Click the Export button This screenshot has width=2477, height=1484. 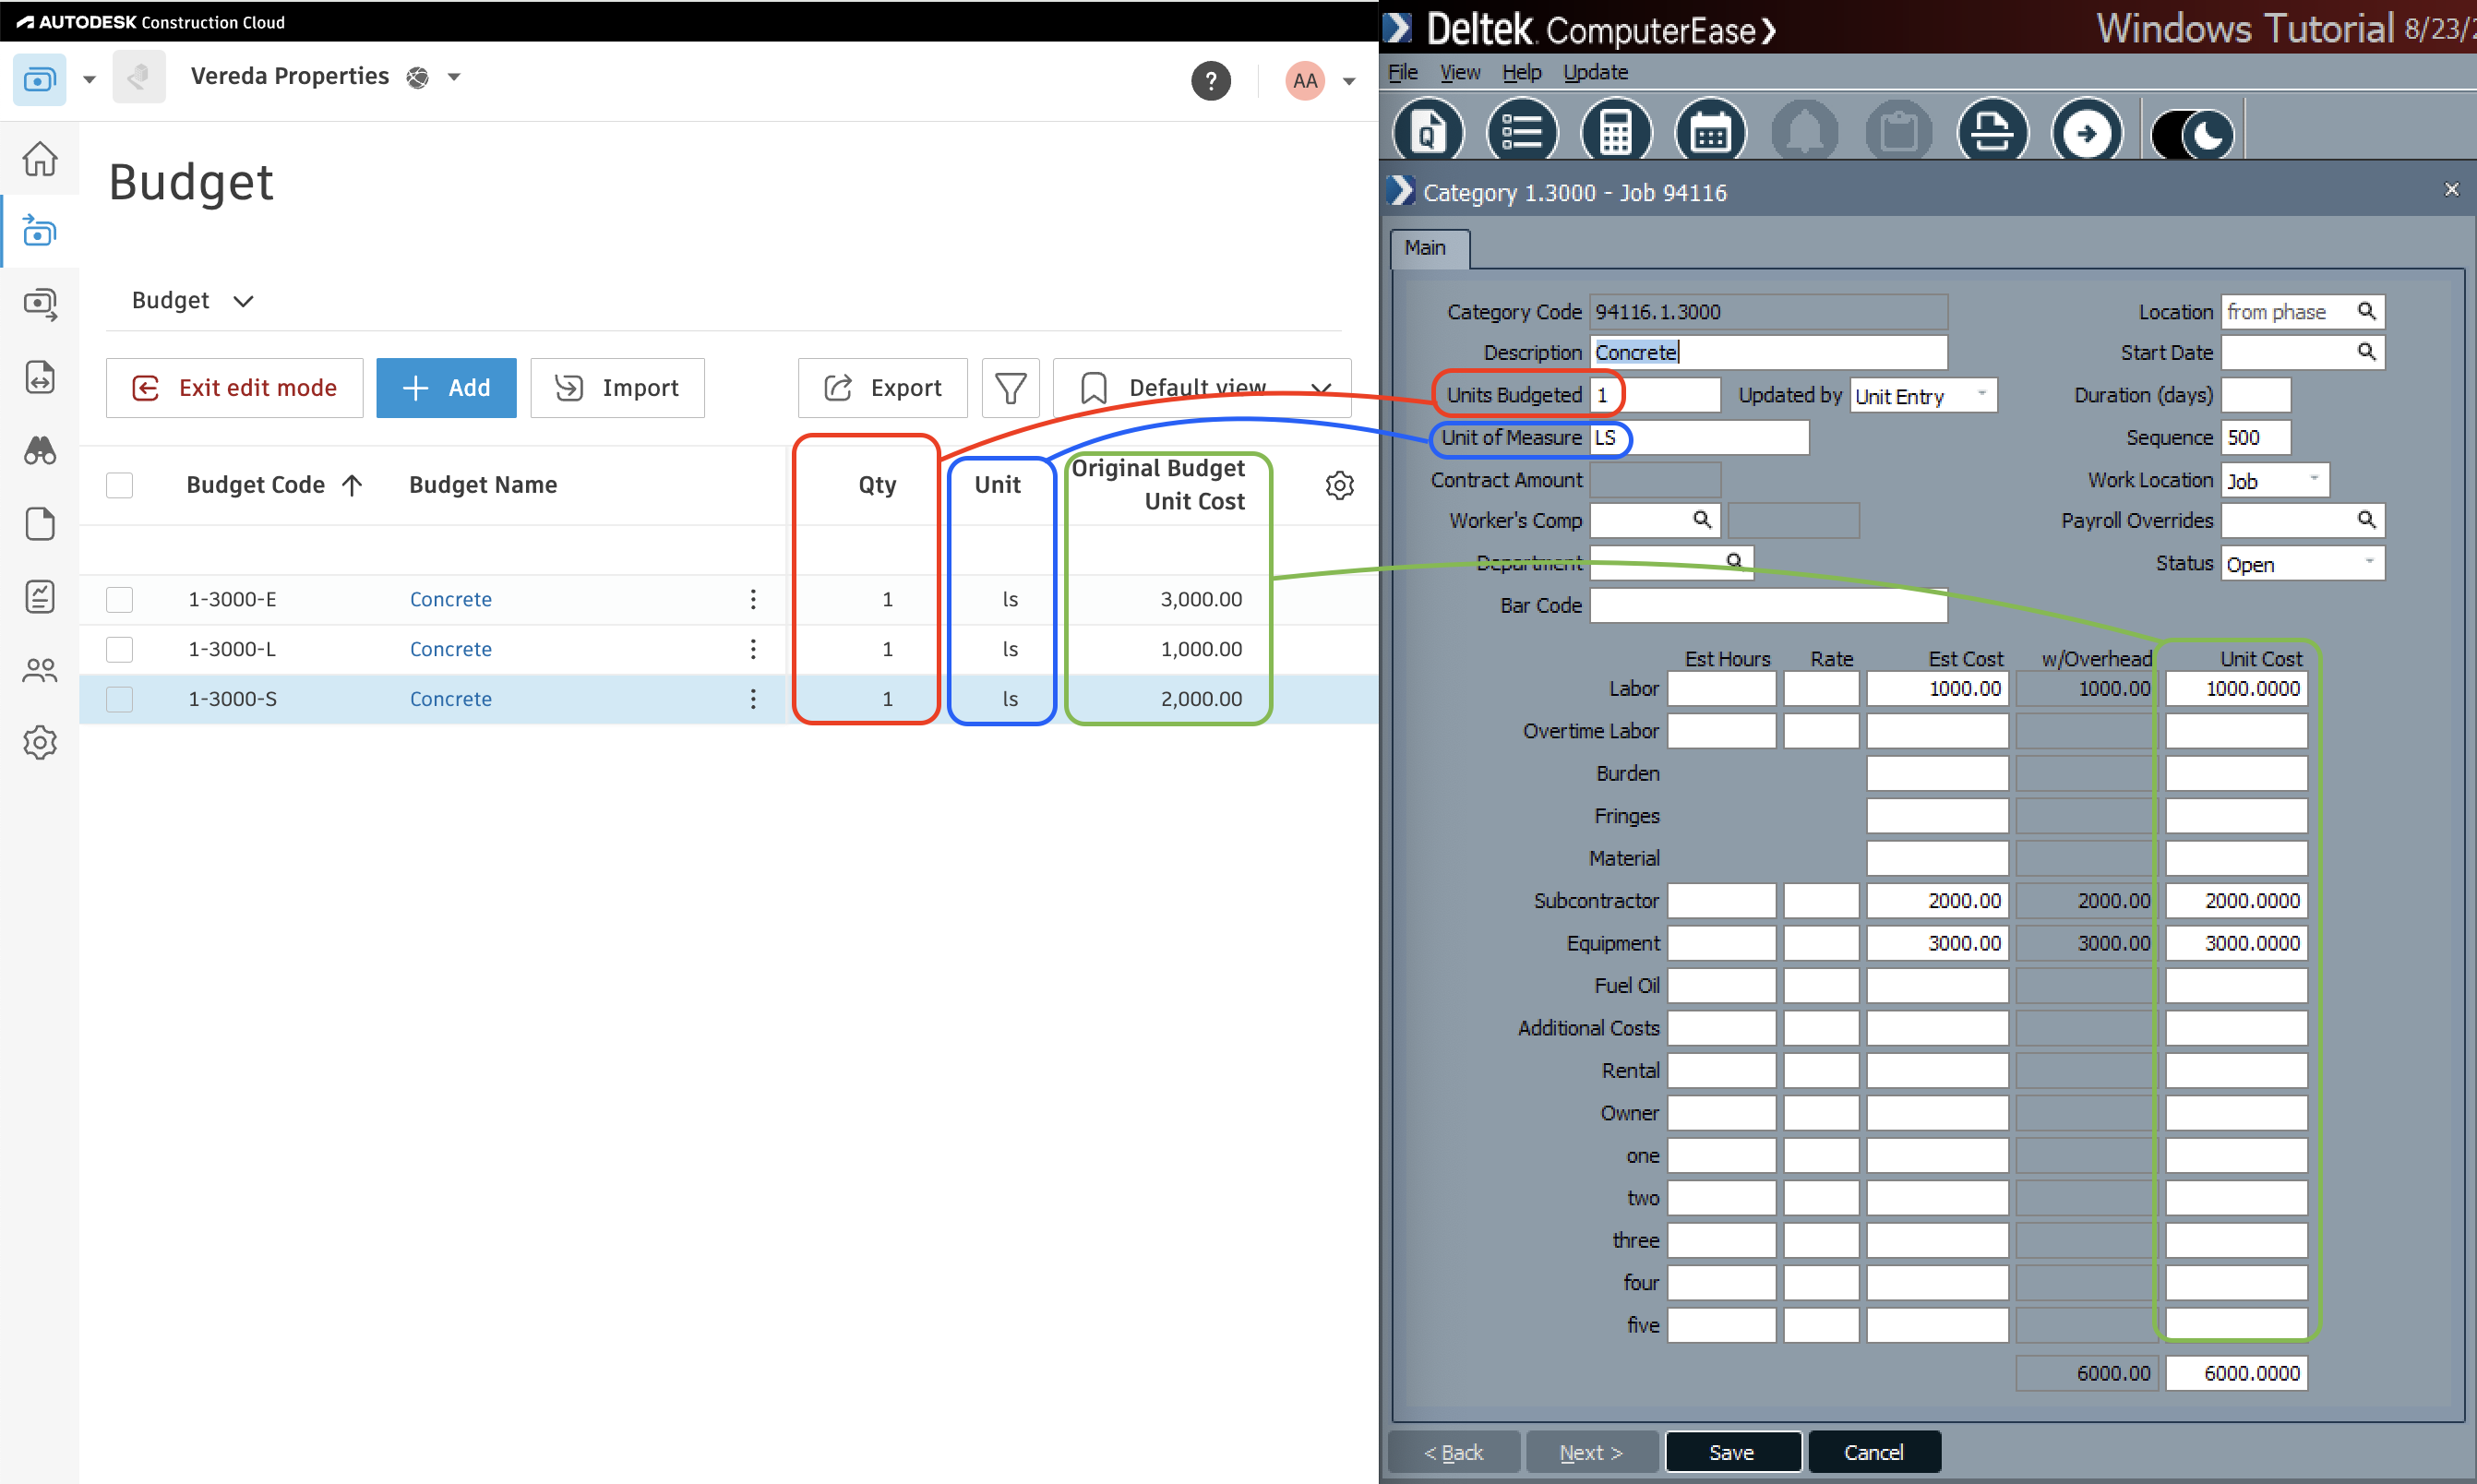point(882,388)
